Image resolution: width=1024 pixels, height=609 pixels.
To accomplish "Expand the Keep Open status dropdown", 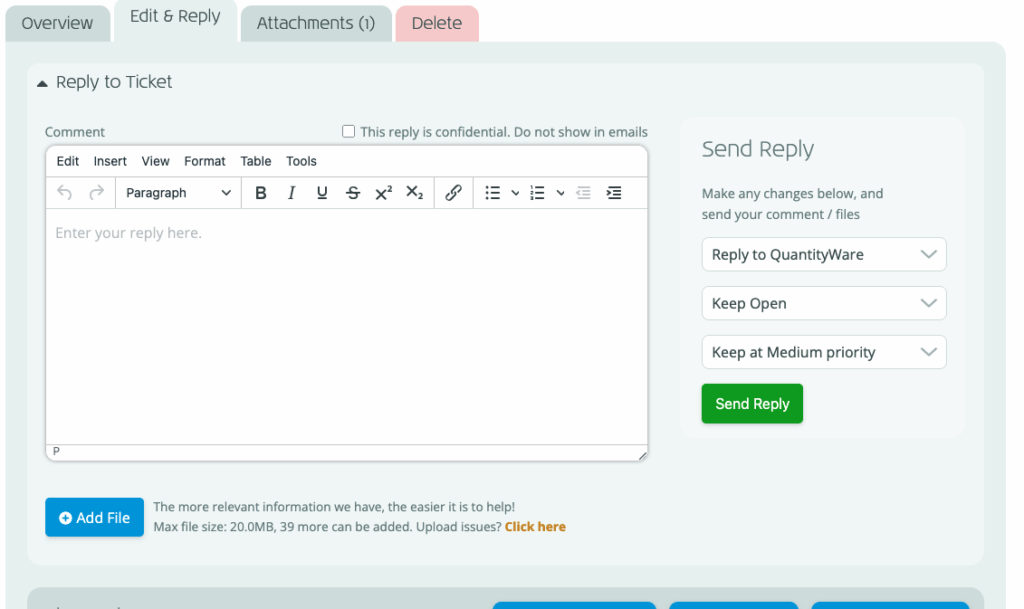I will [824, 304].
